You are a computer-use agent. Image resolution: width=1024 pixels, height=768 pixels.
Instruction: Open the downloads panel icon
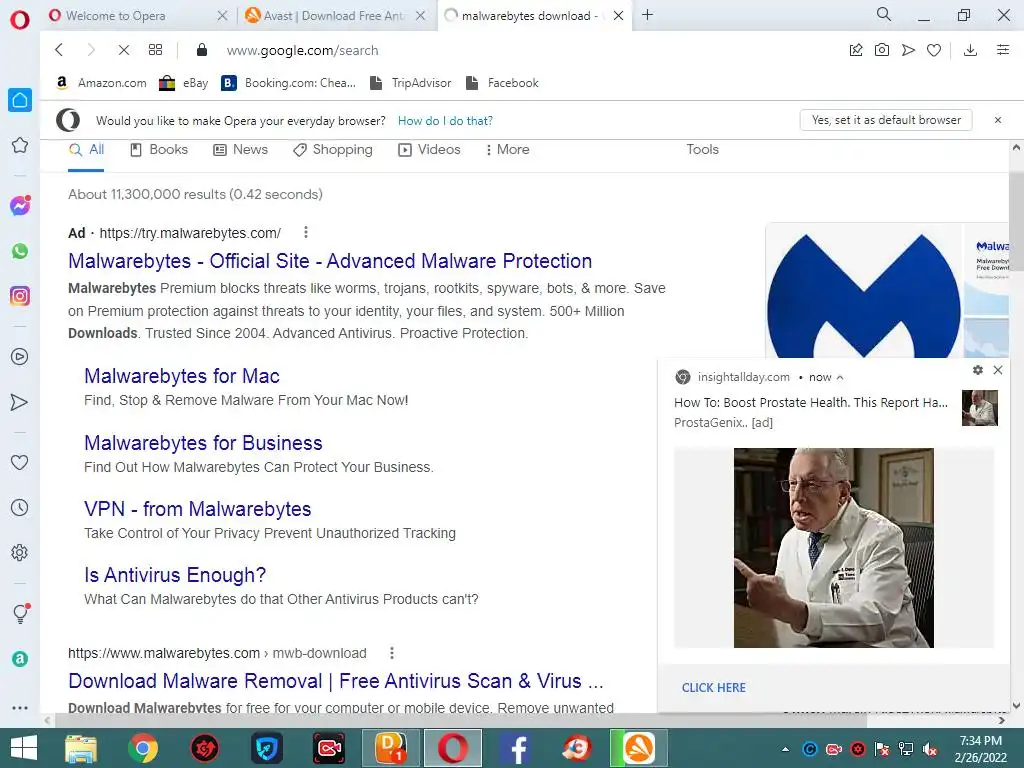click(x=970, y=50)
